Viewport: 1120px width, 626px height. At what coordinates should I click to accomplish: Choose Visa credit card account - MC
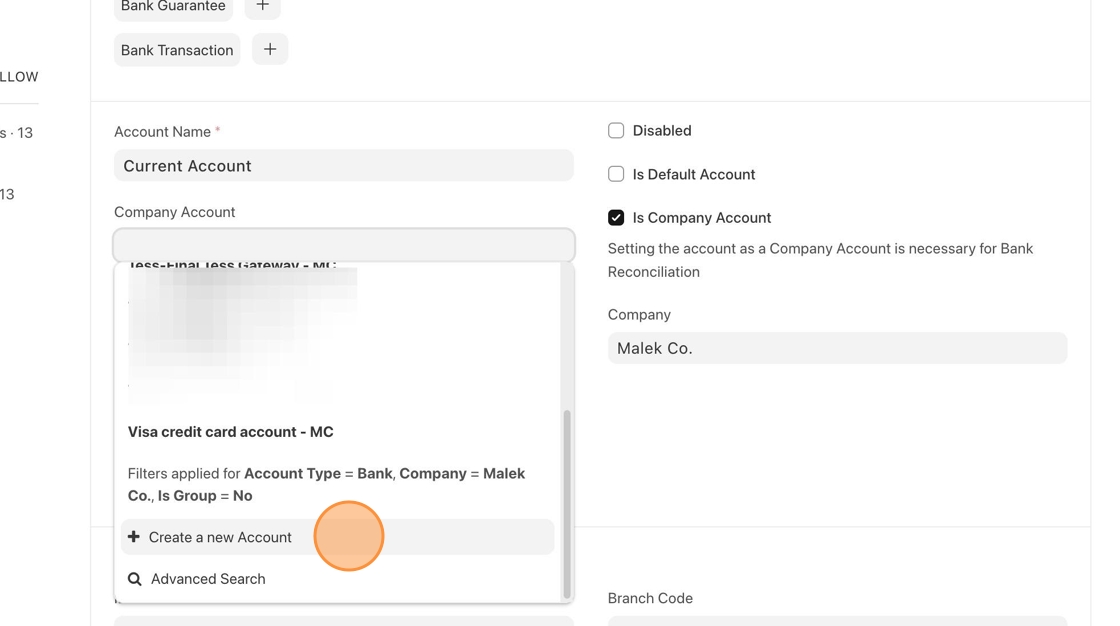click(x=231, y=432)
